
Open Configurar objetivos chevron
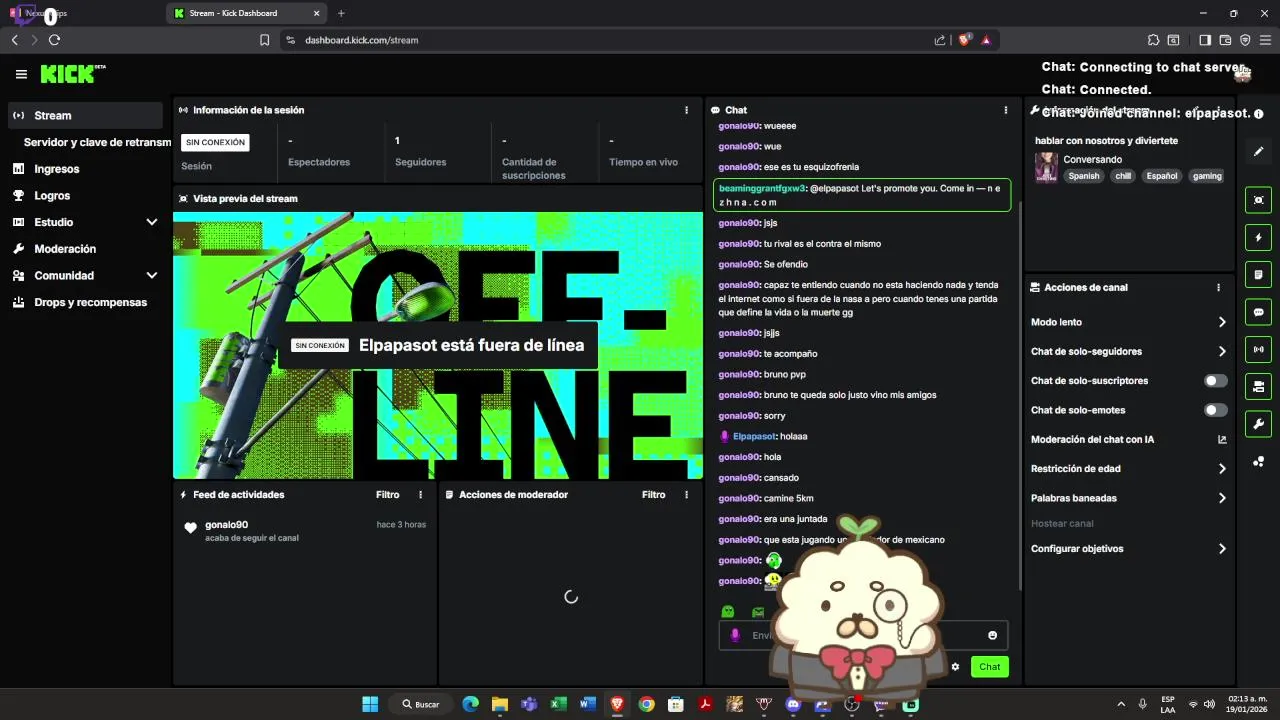[1222, 549]
